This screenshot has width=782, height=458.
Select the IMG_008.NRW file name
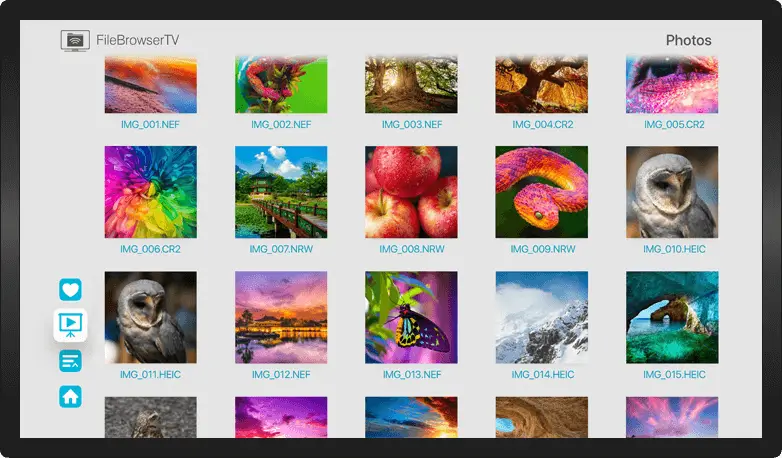412,249
